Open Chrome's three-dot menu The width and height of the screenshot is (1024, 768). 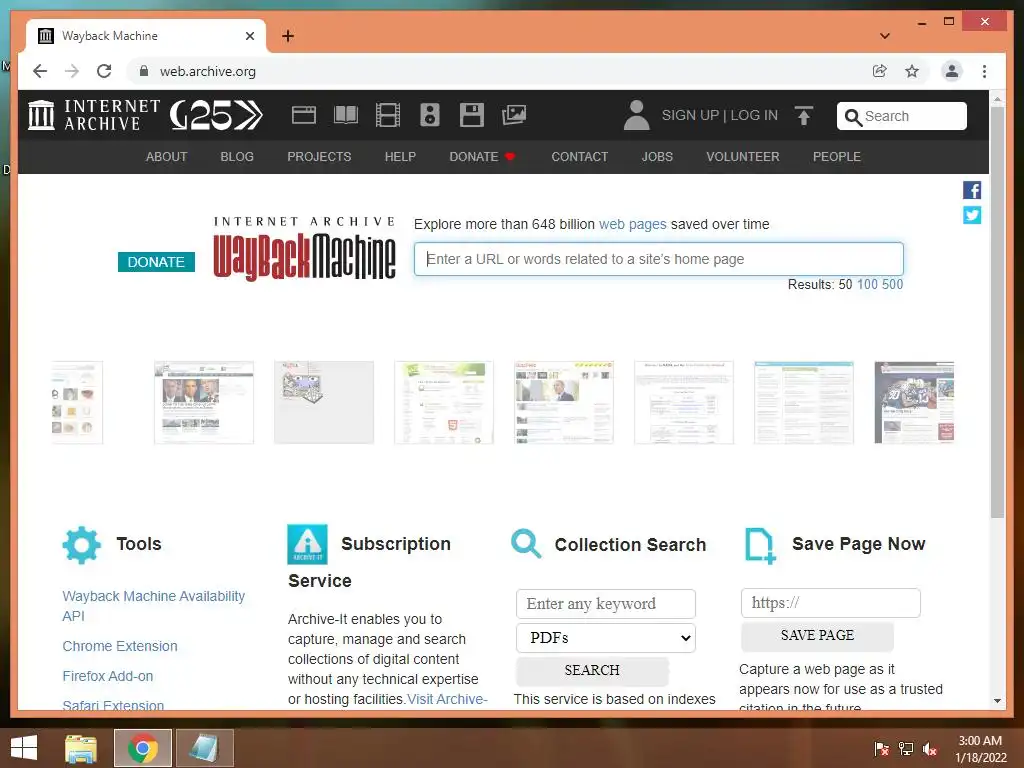tap(984, 71)
